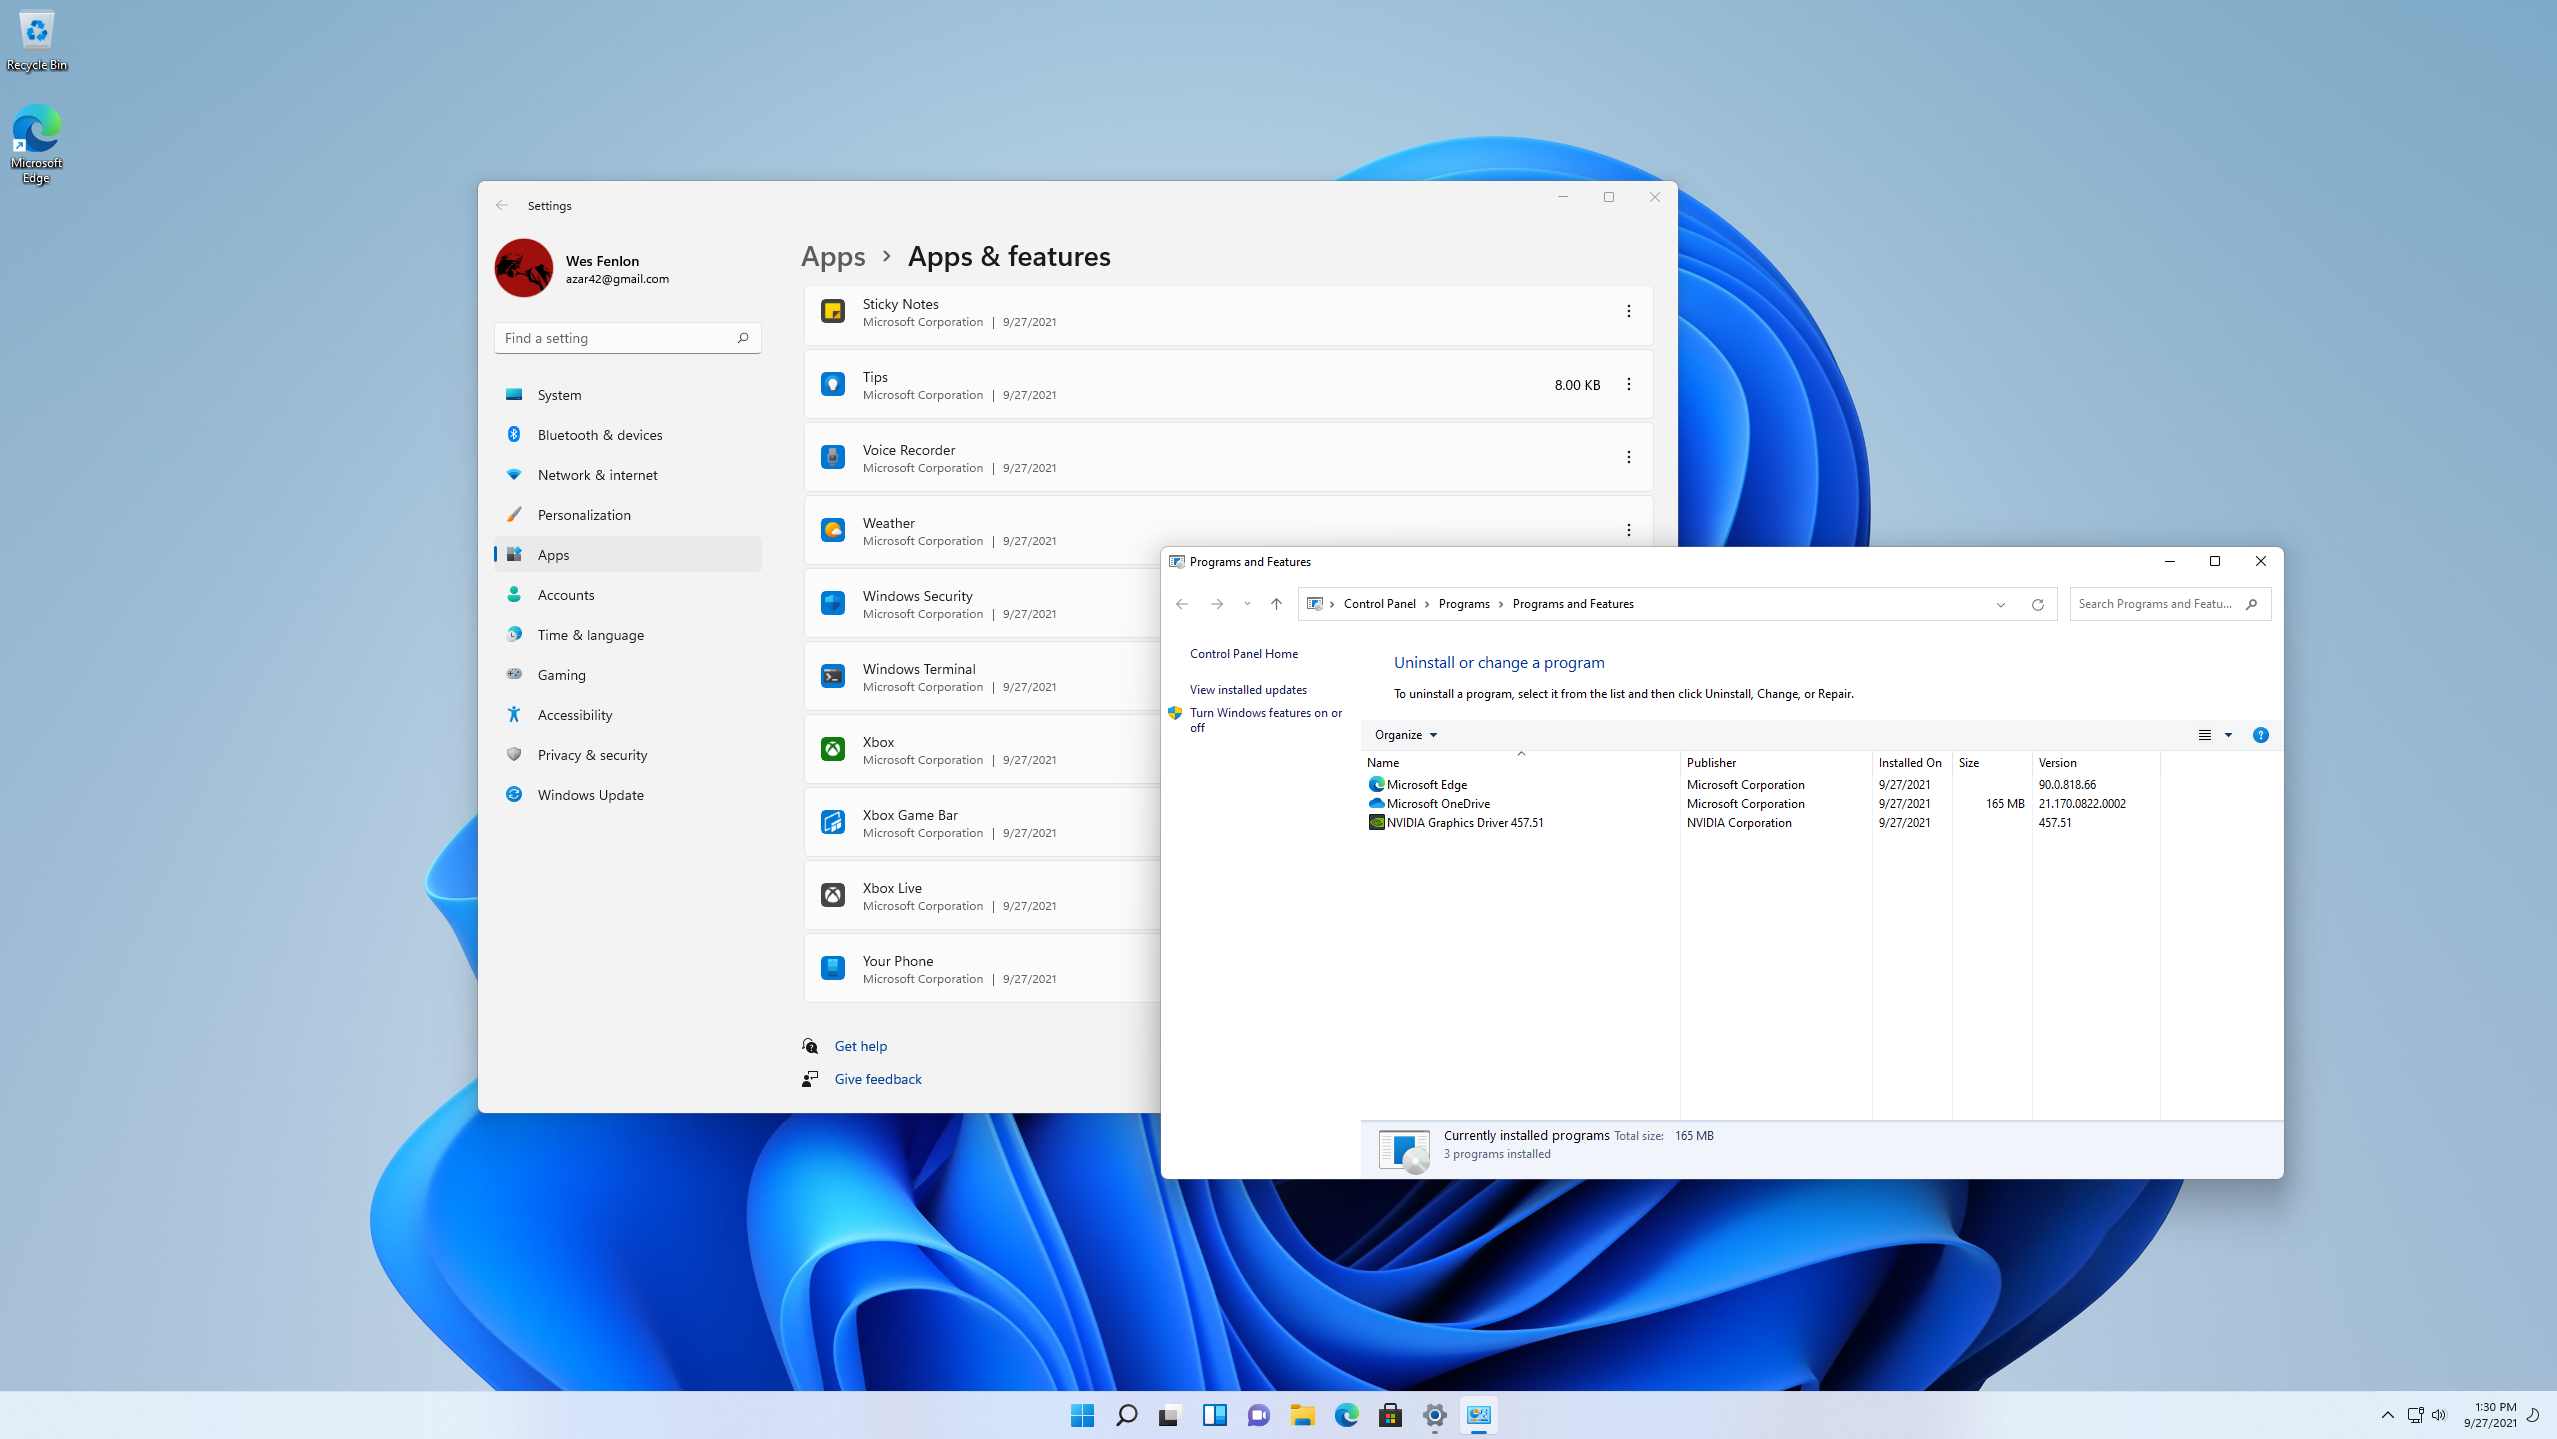
Task: Go up one folder level in Control Panel
Action: (x=1276, y=604)
